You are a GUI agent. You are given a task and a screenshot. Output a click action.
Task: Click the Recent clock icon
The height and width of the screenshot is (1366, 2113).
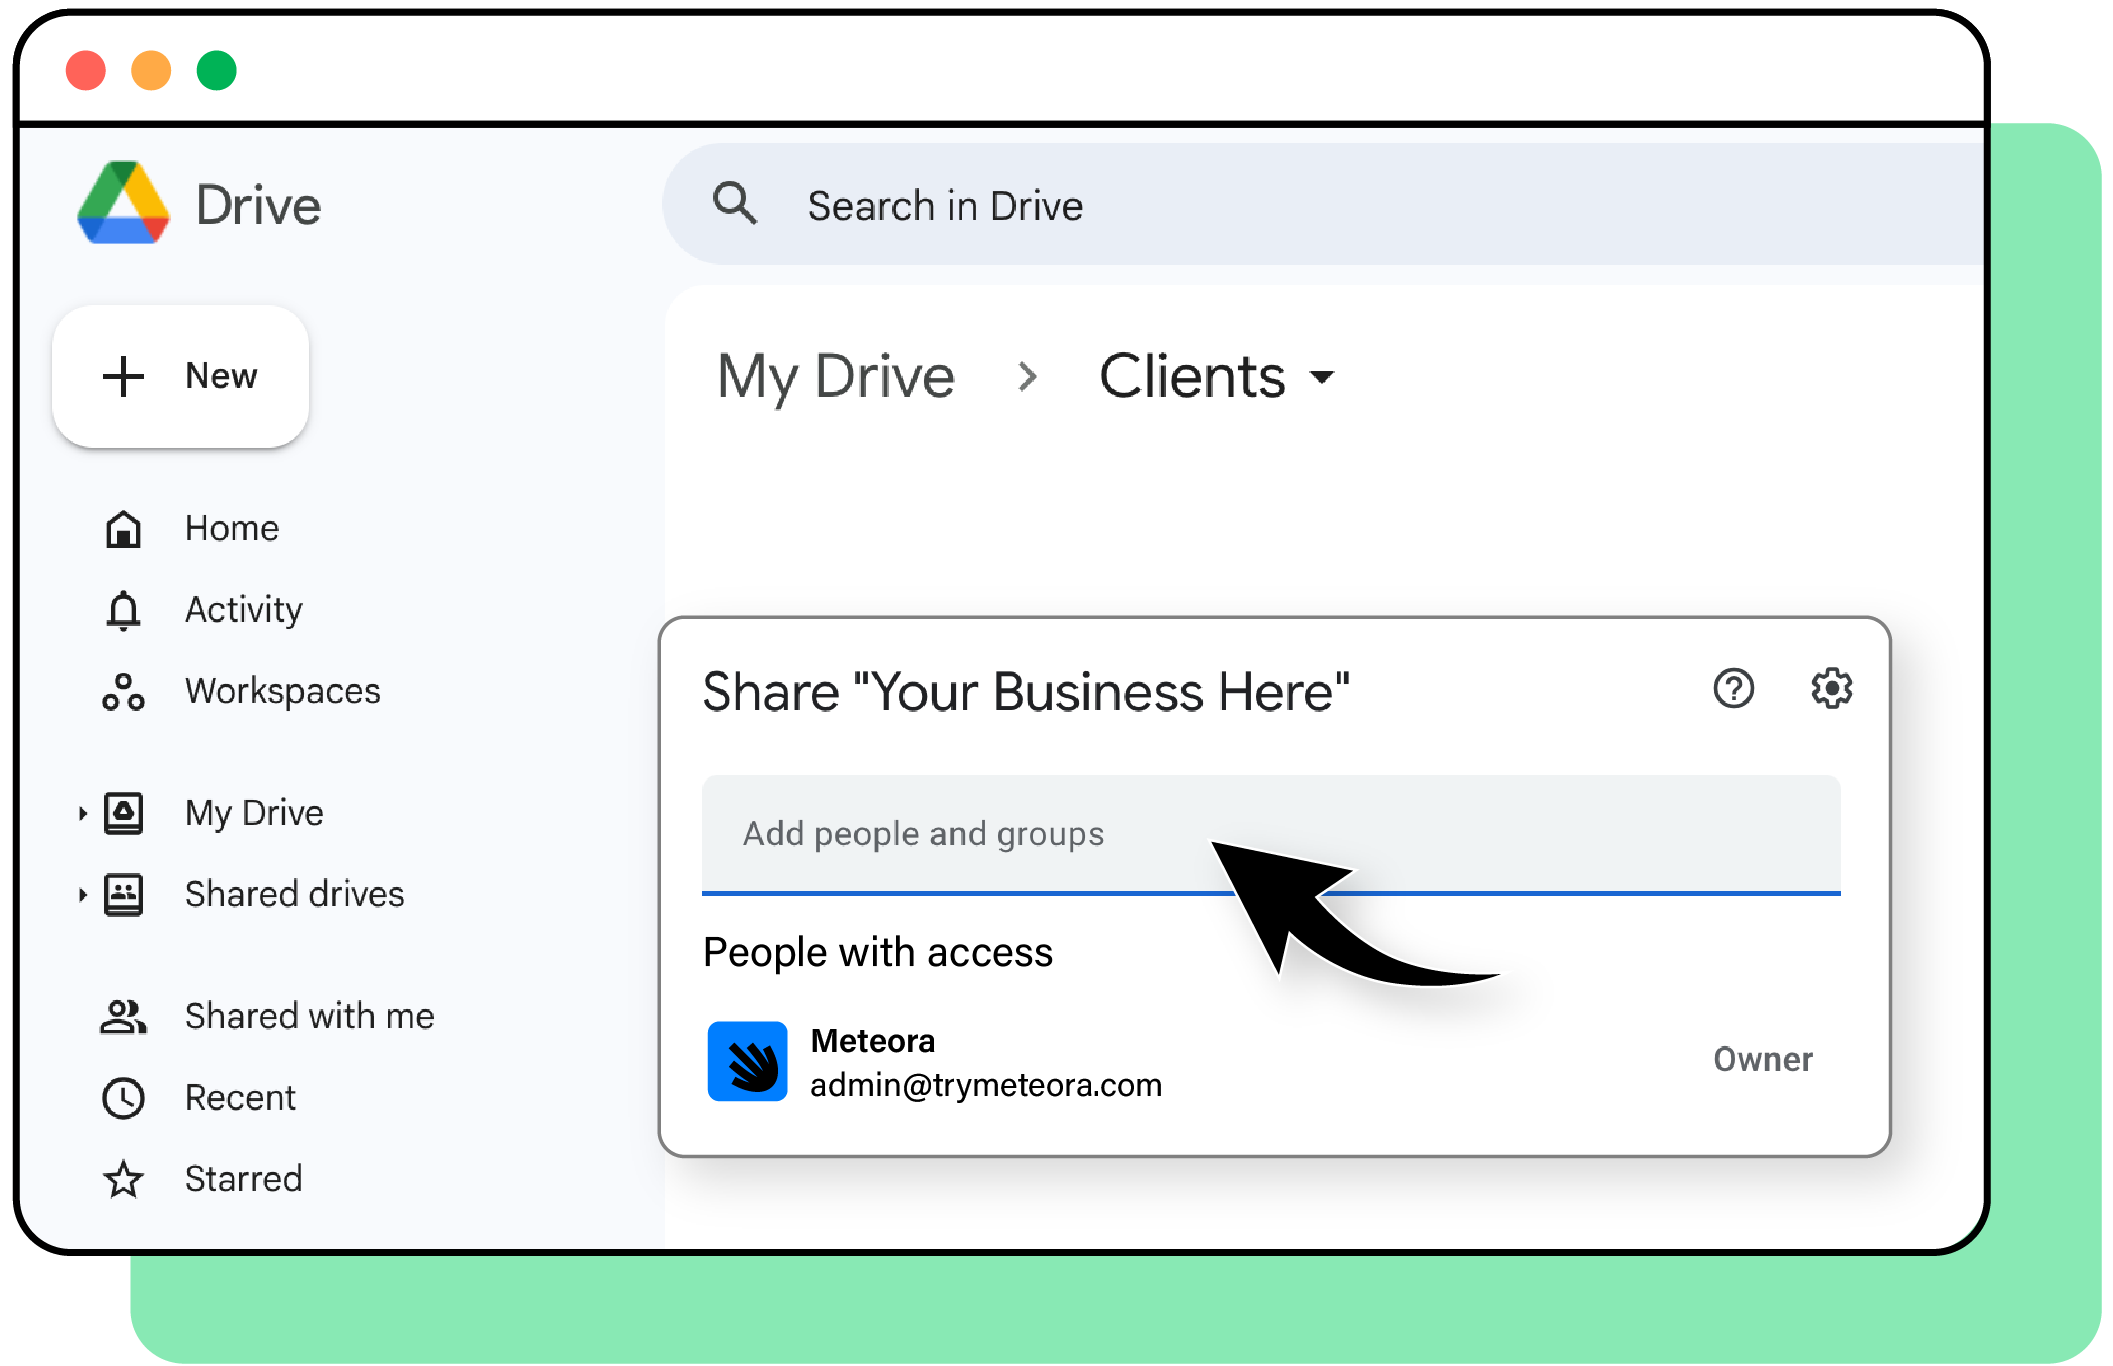(123, 1098)
